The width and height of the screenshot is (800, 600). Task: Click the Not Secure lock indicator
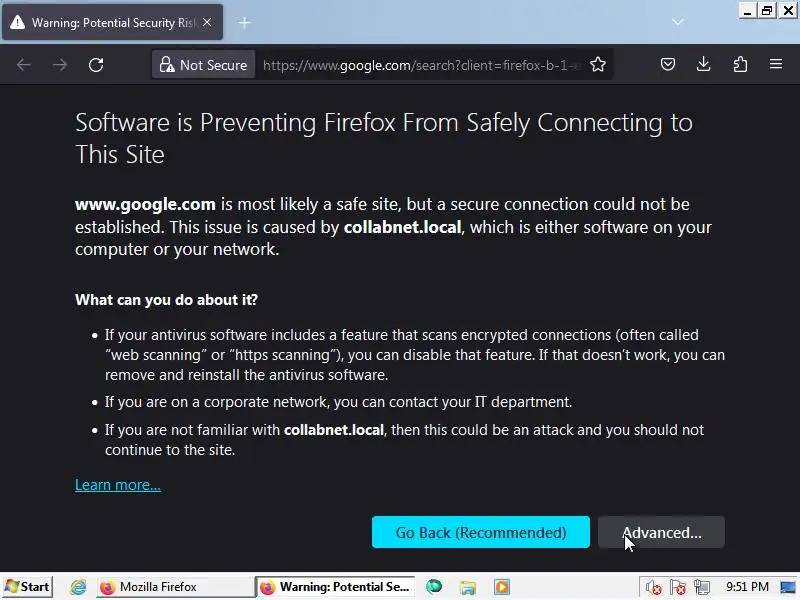(x=203, y=65)
